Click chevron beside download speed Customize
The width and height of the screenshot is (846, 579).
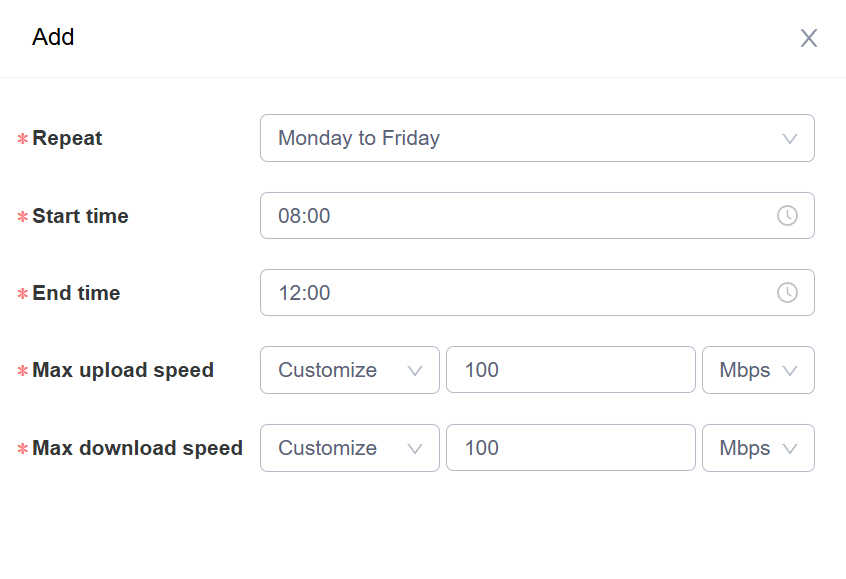pos(415,449)
